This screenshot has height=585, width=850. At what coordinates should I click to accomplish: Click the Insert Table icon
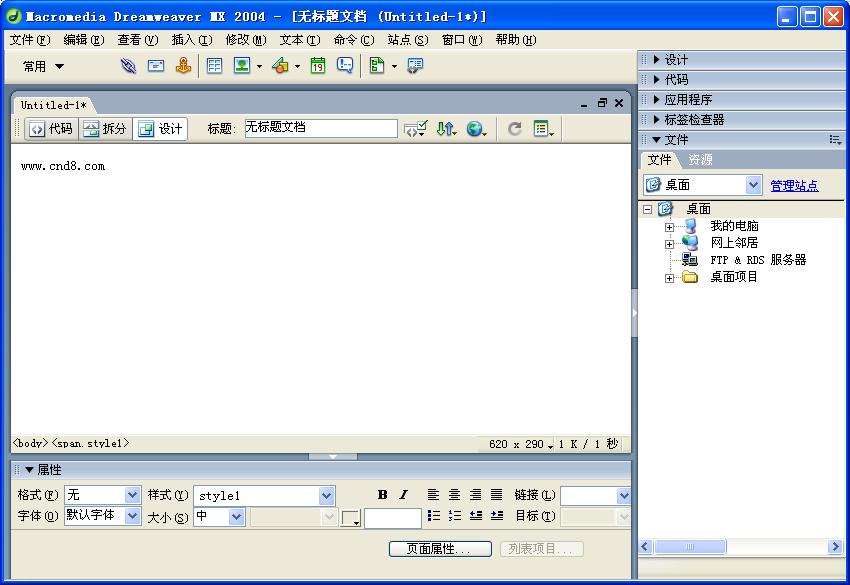214,66
